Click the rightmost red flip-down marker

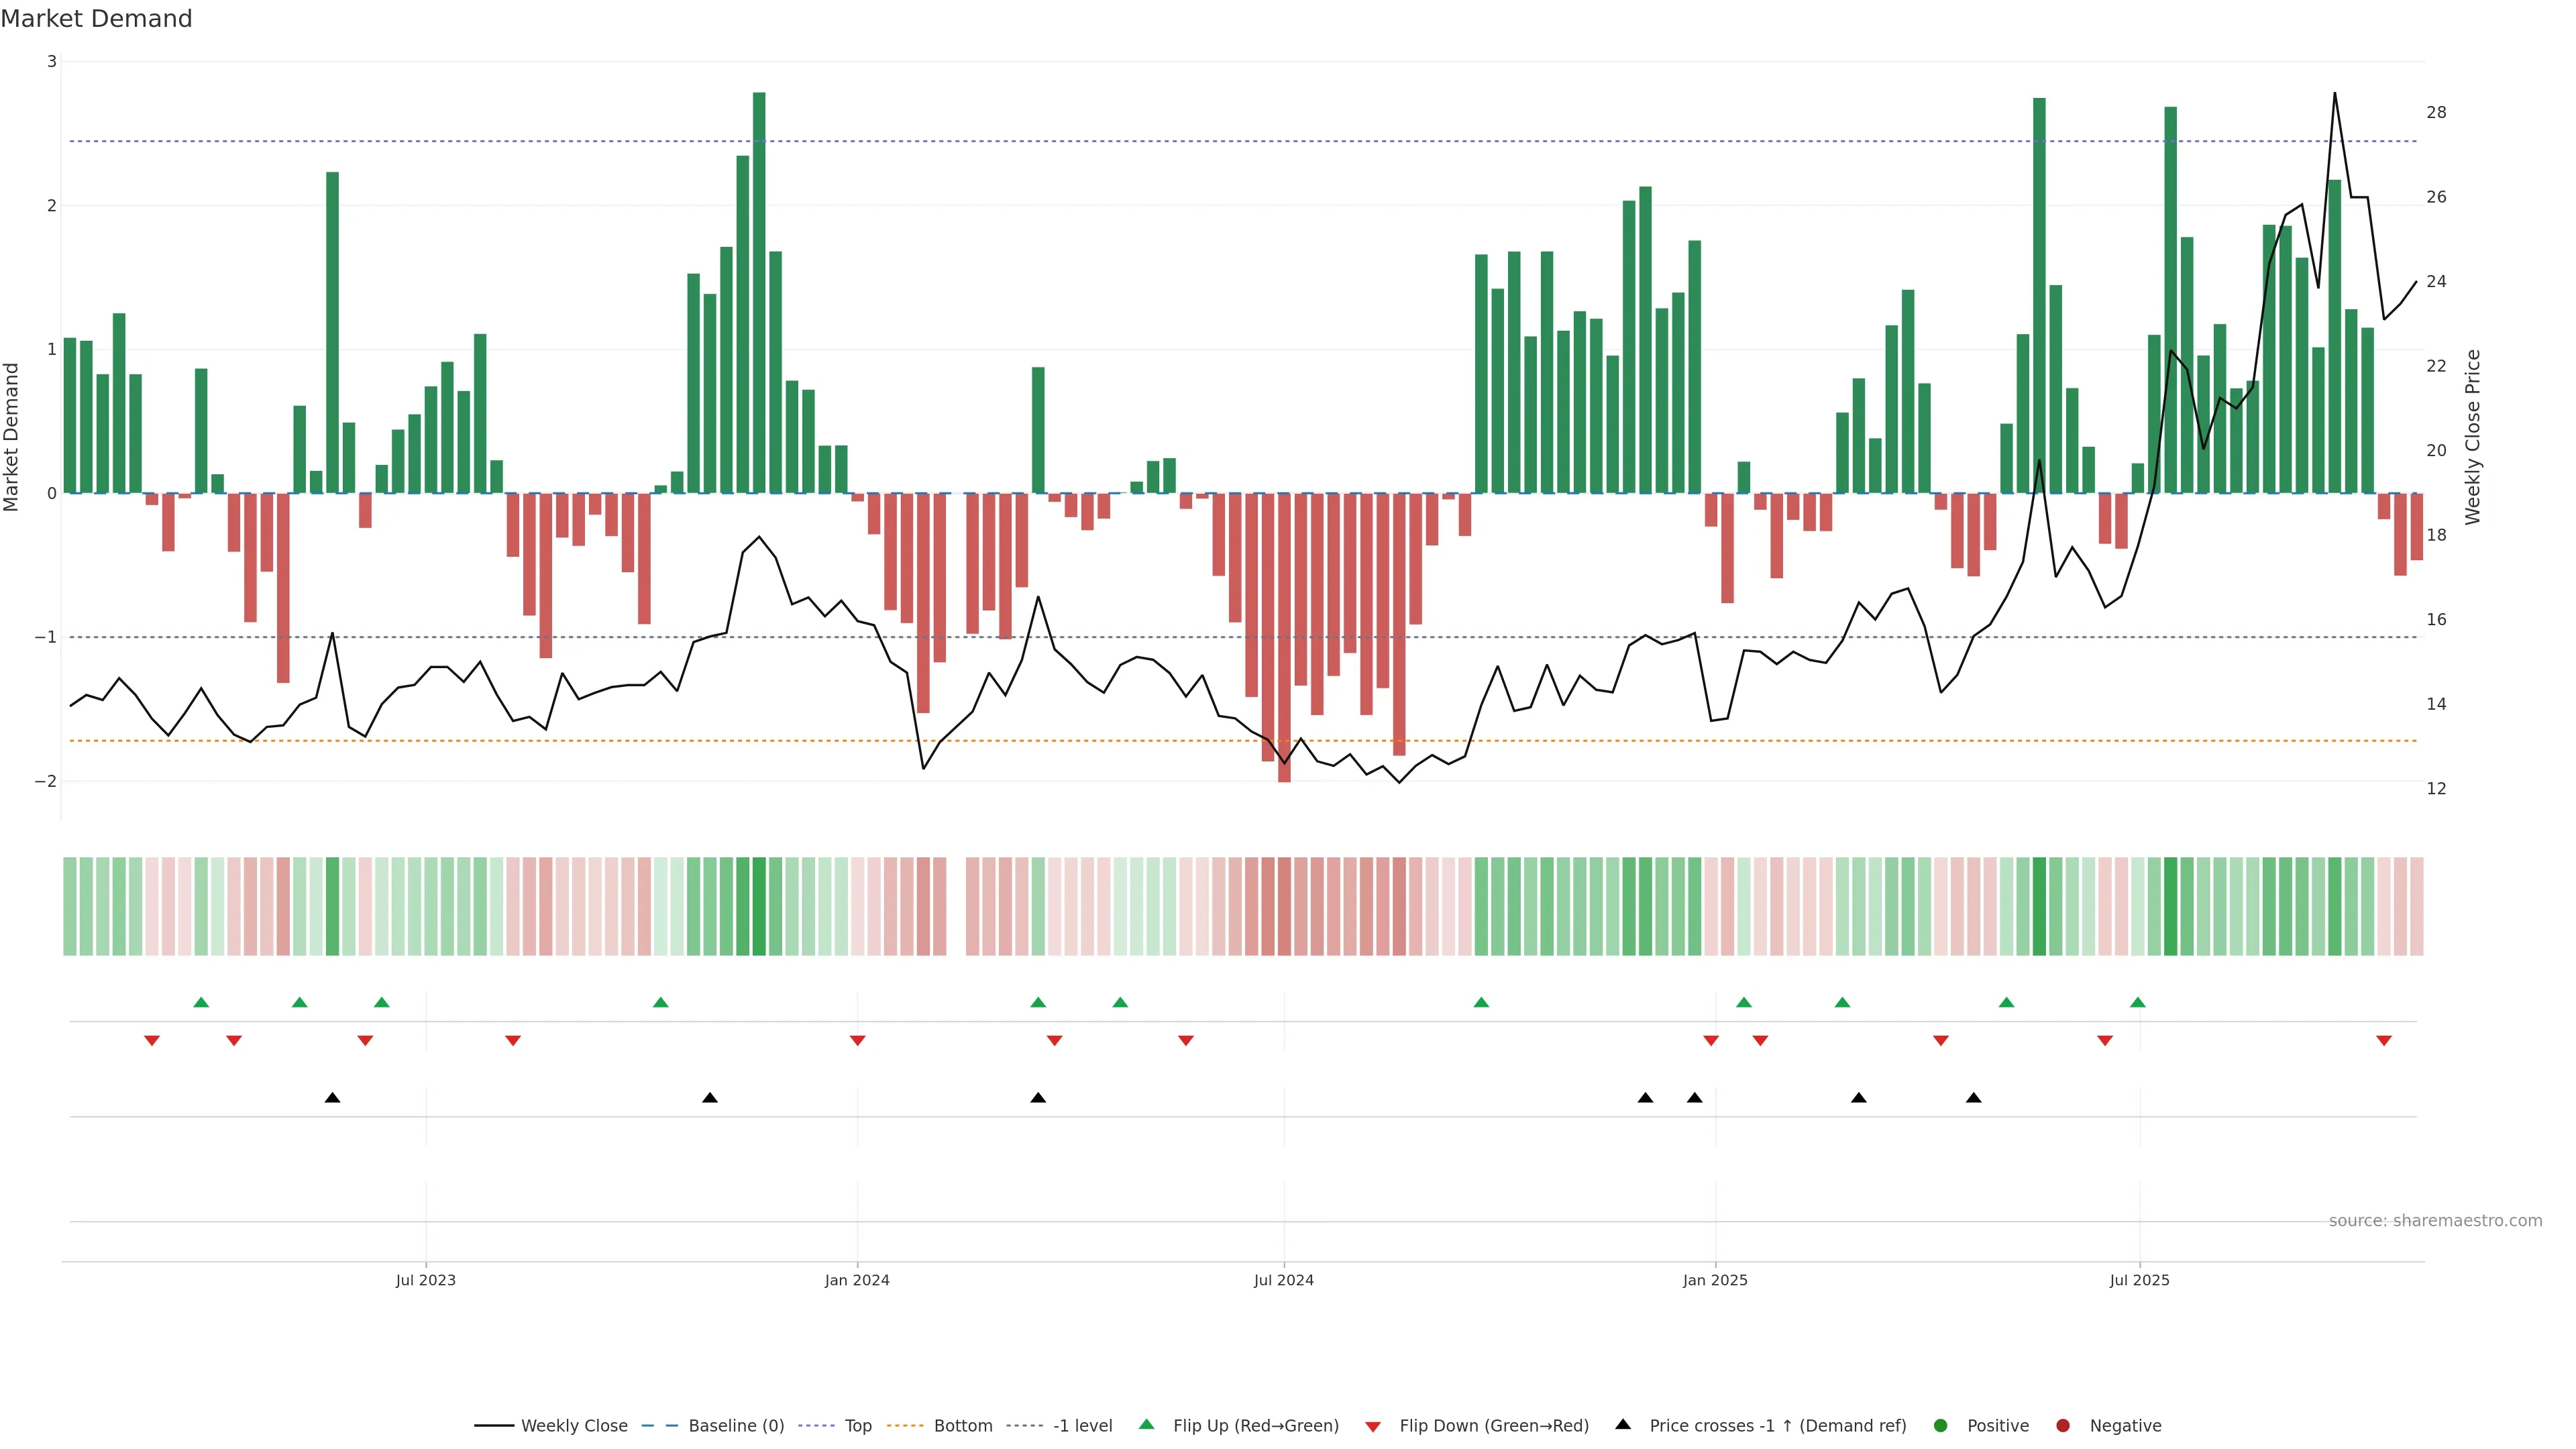[2384, 1040]
